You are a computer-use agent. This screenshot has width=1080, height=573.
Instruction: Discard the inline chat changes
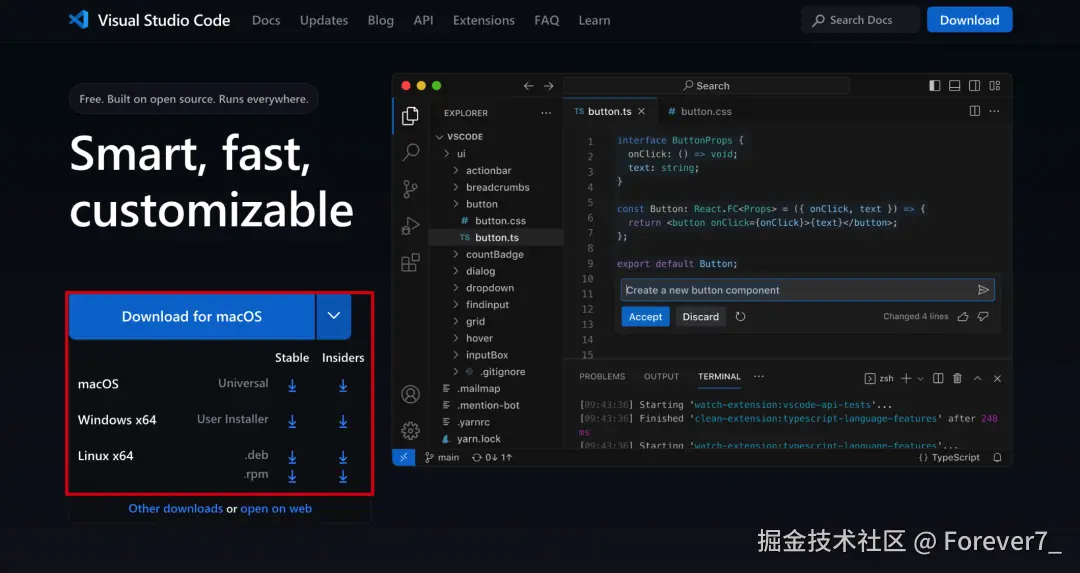point(700,317)
